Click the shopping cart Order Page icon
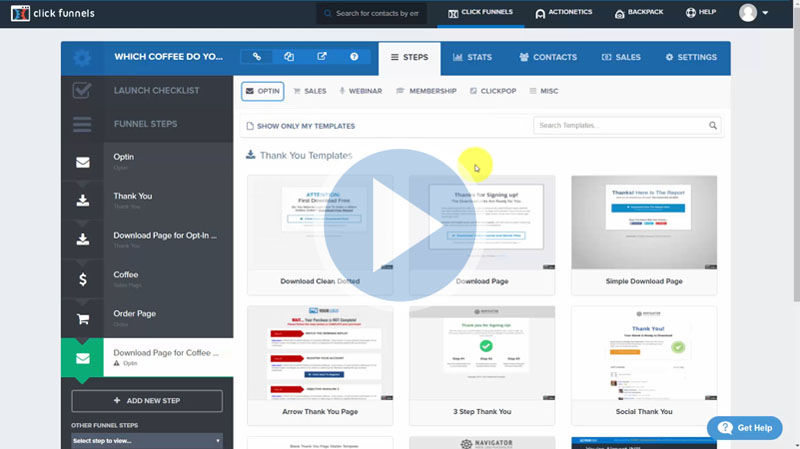The height and width of the screenshot is (449, 800). 82,318
